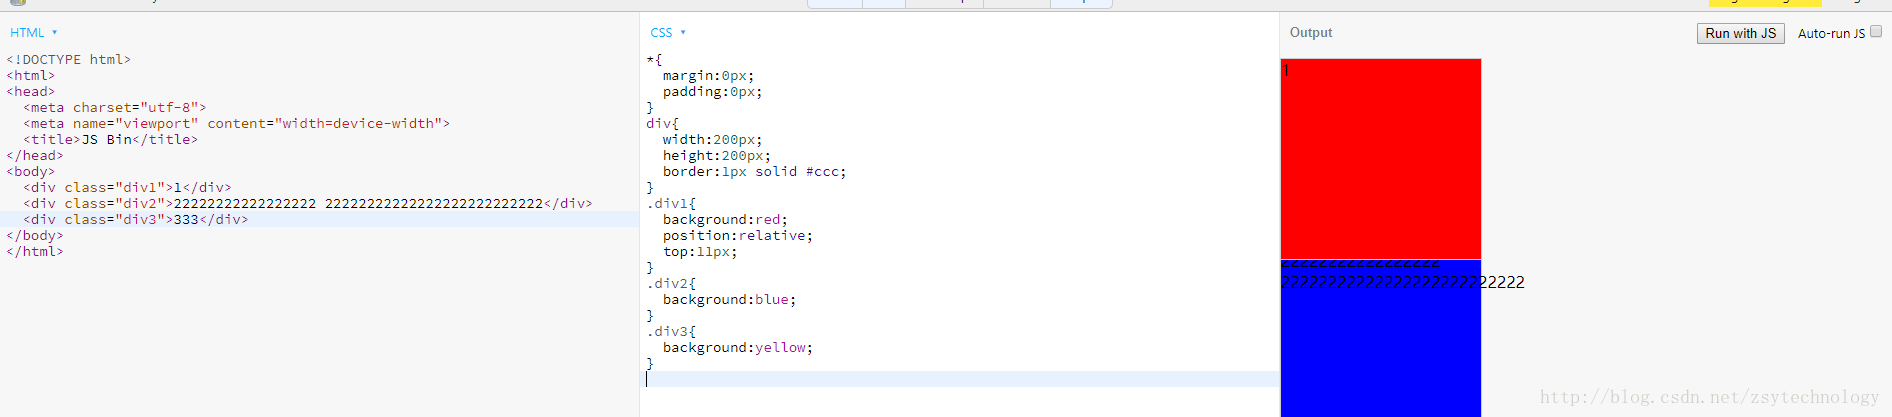Click the background:red; CSS line
The image size is (1892, 417).
point(725,220)
